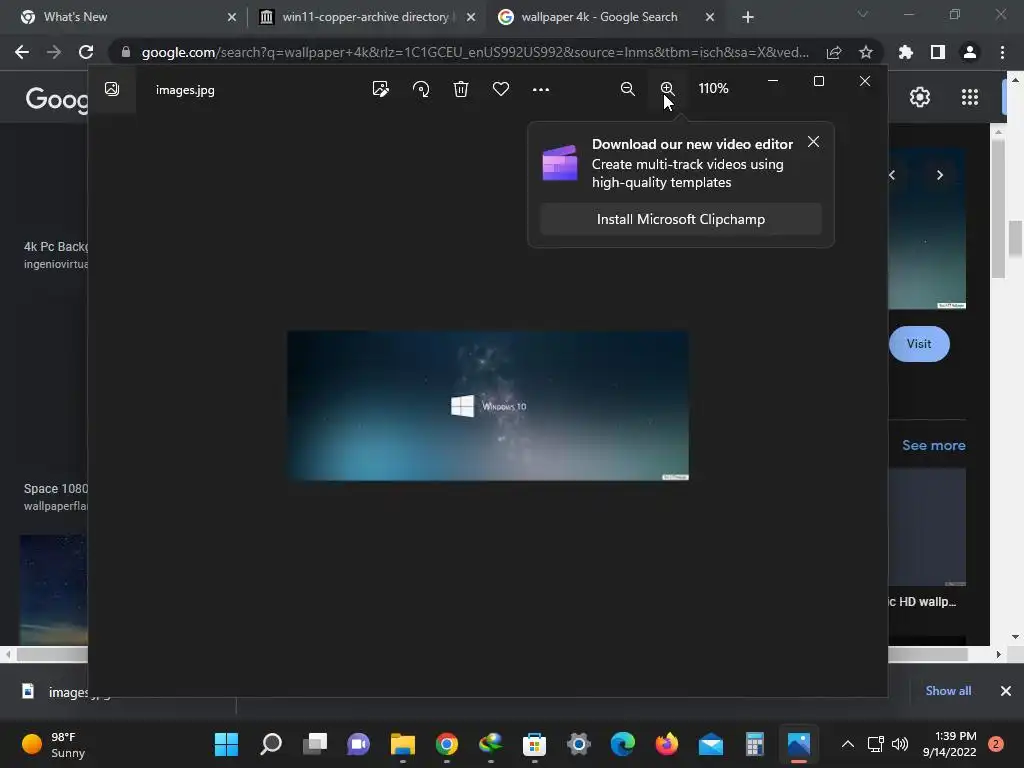Viewport: 1024px width, 768px height.
Task: Click the Google logo
Action: tap(56, 99)
